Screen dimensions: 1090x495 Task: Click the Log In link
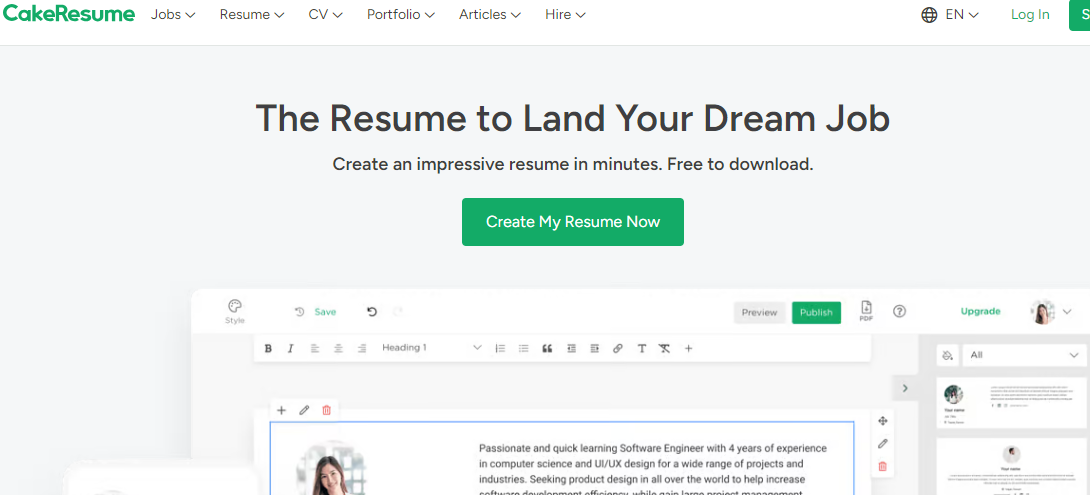1030,15
